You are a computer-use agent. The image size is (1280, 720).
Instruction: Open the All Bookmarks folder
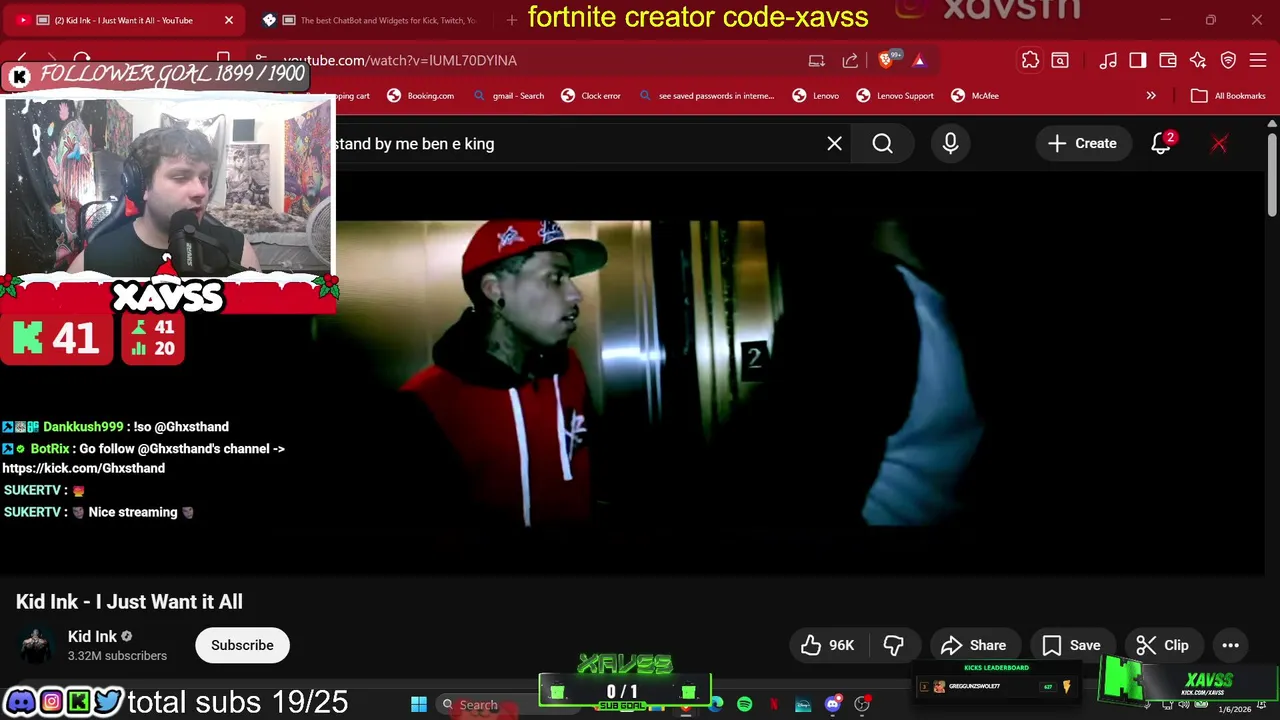click(1228, 96)
